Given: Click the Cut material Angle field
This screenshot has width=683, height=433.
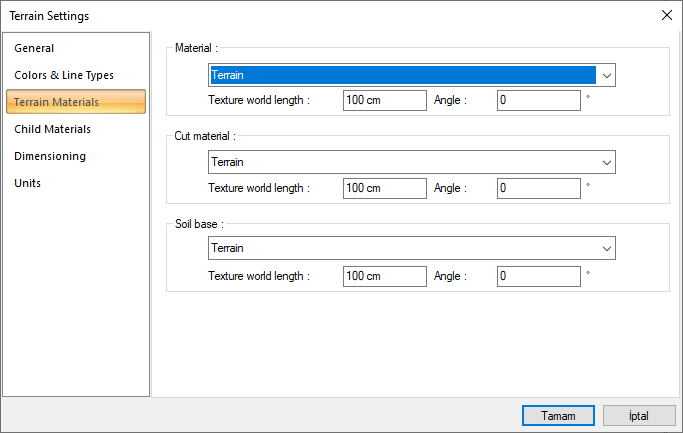Looking at the screenshot, I should point(538,188).
